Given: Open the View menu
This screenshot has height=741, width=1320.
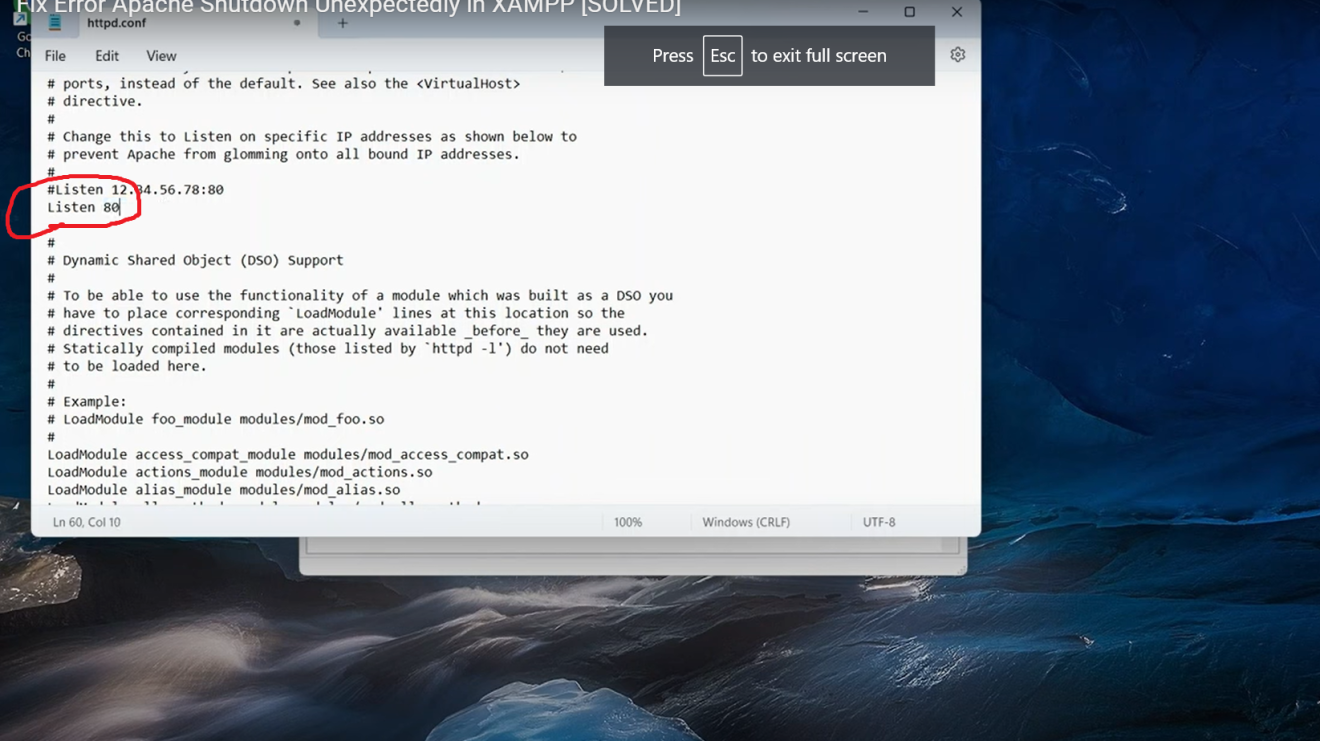Looking at the screenshot, I should point(161,56).
